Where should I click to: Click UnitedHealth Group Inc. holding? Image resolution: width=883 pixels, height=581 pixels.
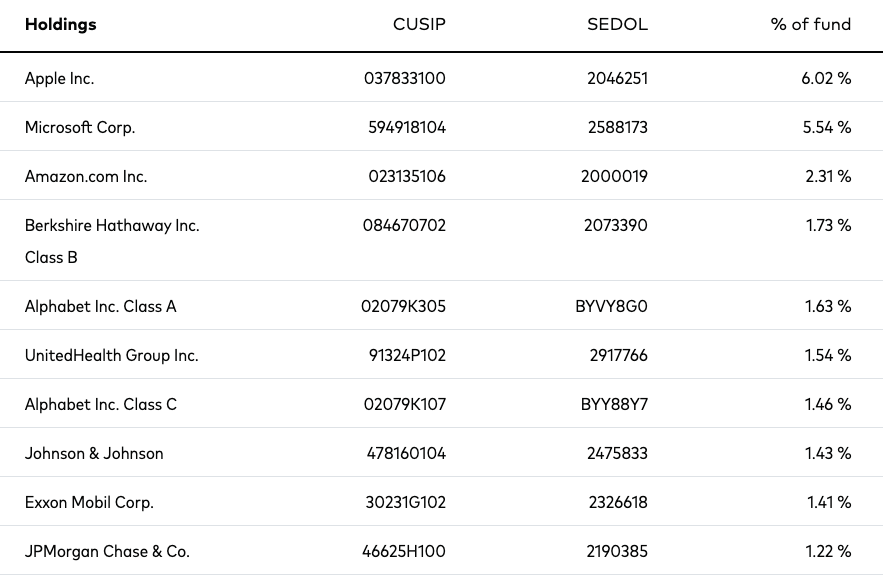tap(112, 355)
